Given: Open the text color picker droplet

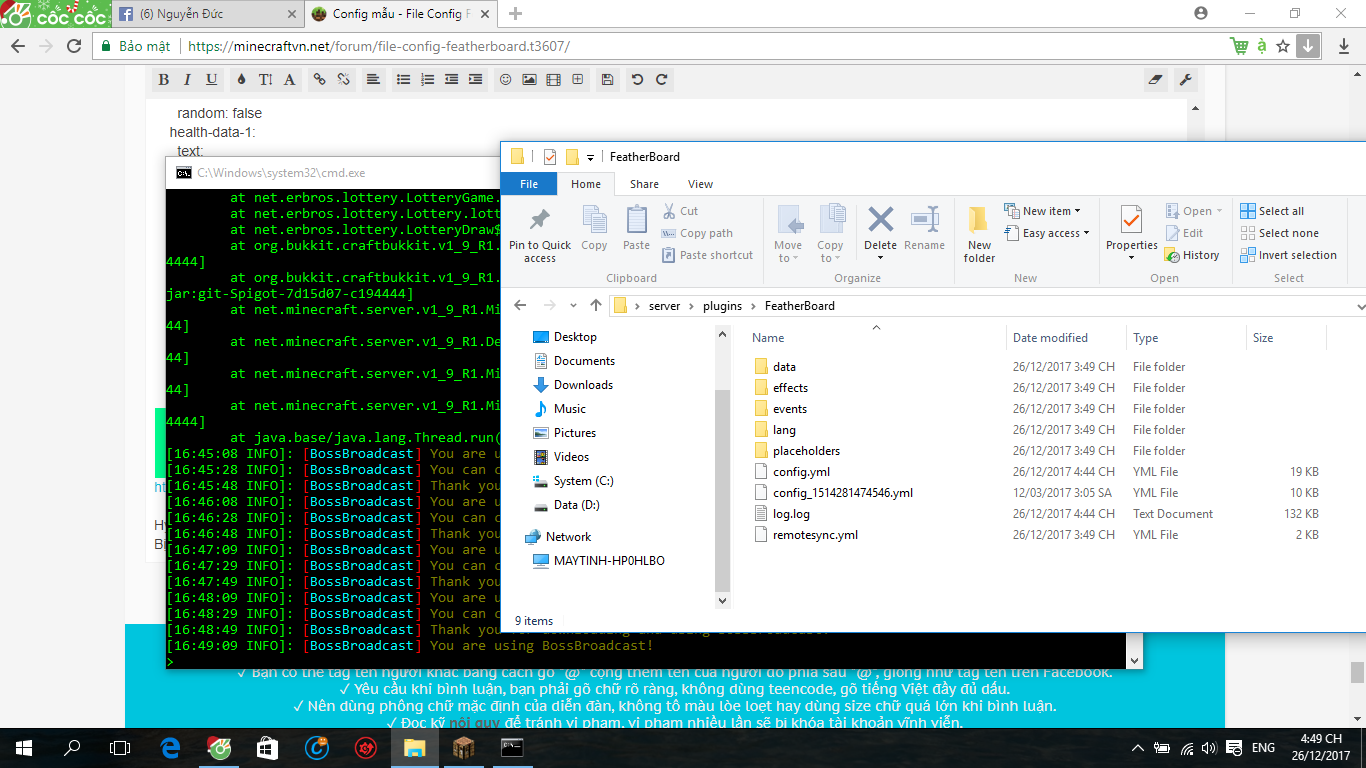Looking at the screenshot, I should (241, 80).
